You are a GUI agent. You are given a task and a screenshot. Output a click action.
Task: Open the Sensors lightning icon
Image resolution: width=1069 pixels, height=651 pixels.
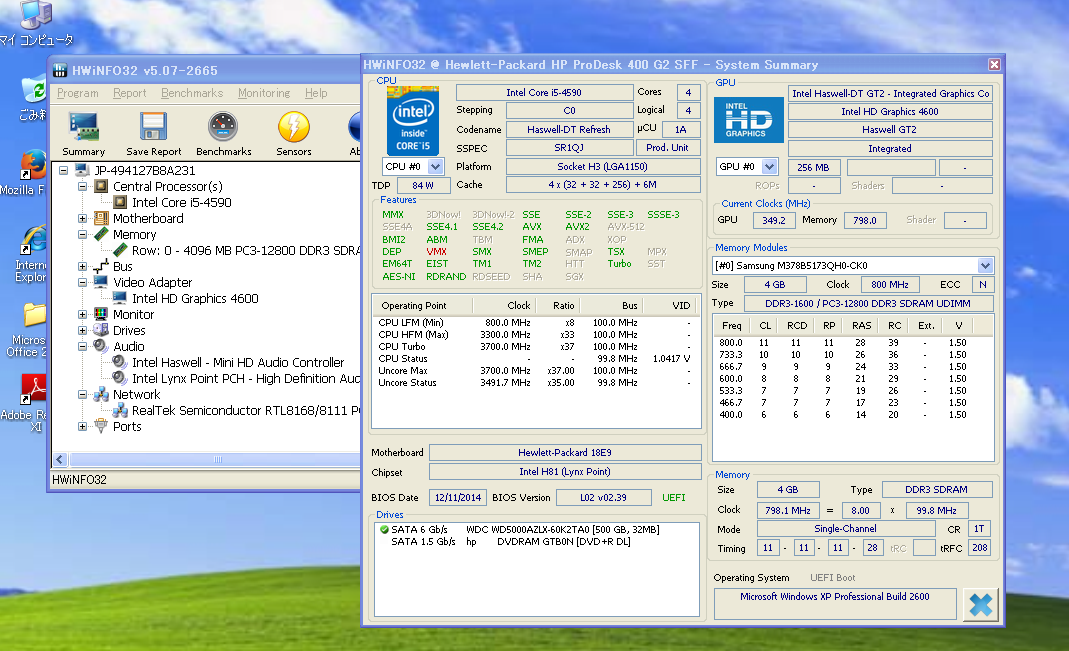(294, 127)
